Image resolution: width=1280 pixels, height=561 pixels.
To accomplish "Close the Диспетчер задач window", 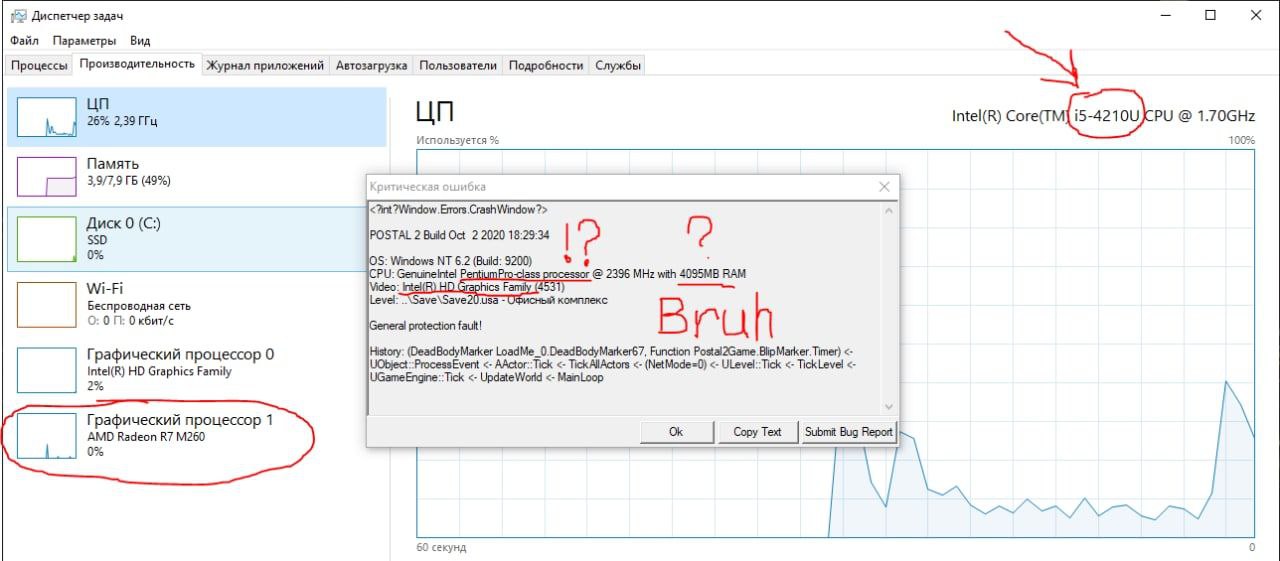I will click(x=1256, y=15).
